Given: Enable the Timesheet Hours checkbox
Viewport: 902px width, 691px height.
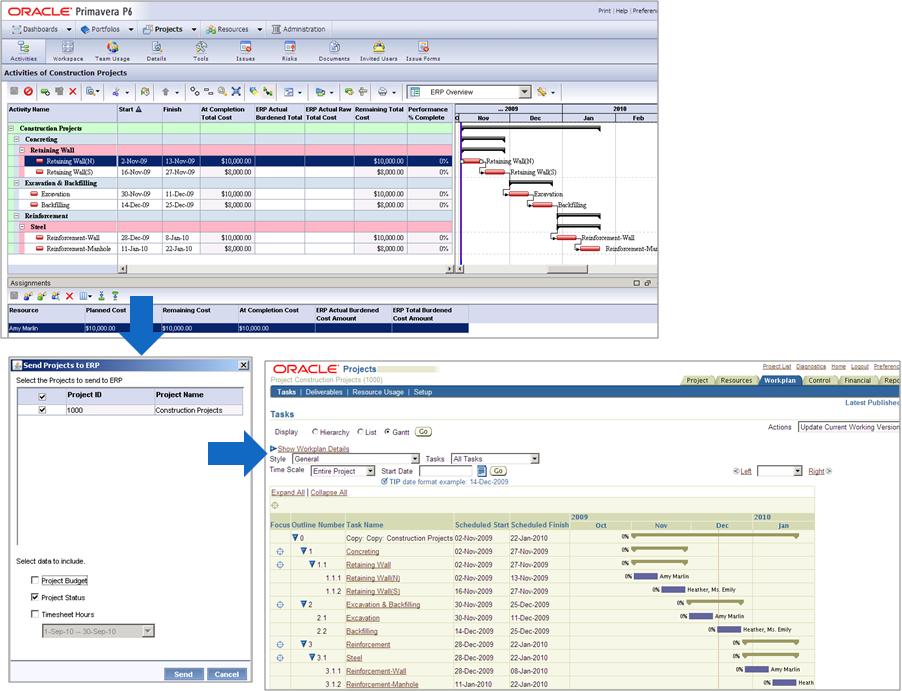Looking at the screenshot, I should [x=35, y=614].
